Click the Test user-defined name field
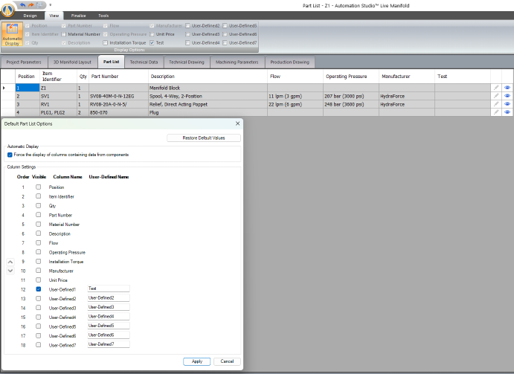This screenshot has height=374, width=514. pyautogui.click(x=109, y=289)
